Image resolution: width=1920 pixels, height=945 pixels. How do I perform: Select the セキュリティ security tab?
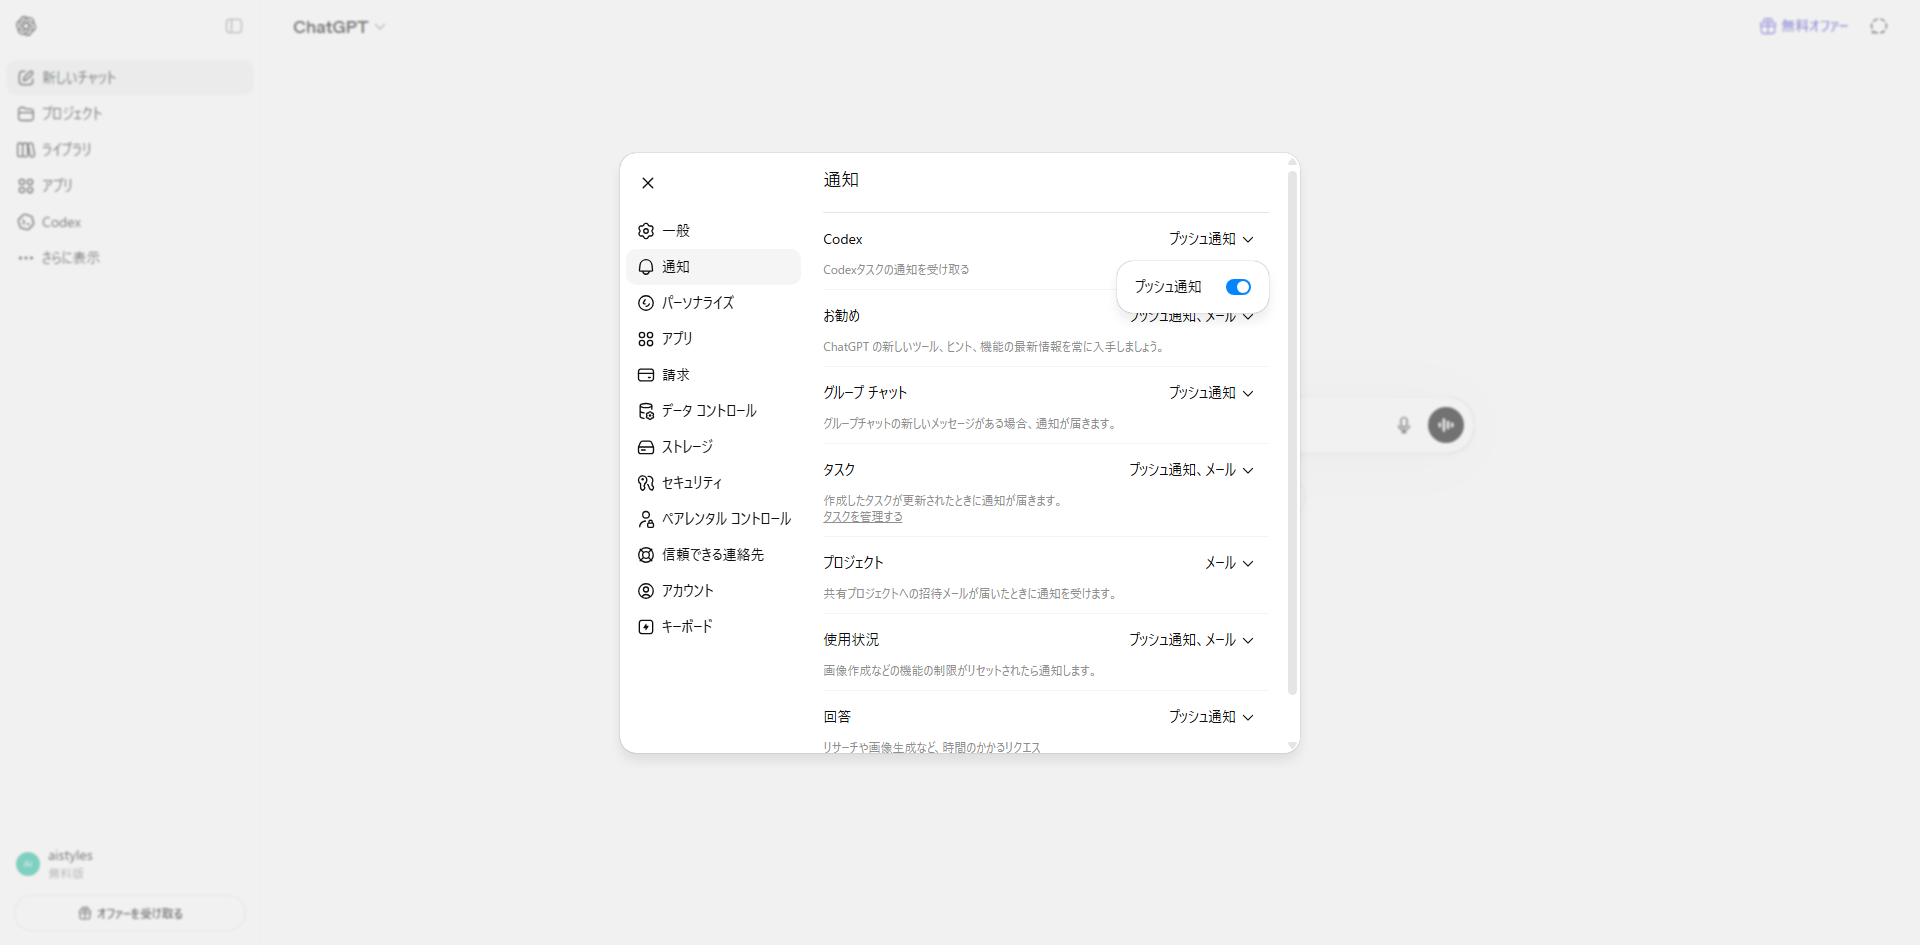pyautogui.click(x=713, y=483)
